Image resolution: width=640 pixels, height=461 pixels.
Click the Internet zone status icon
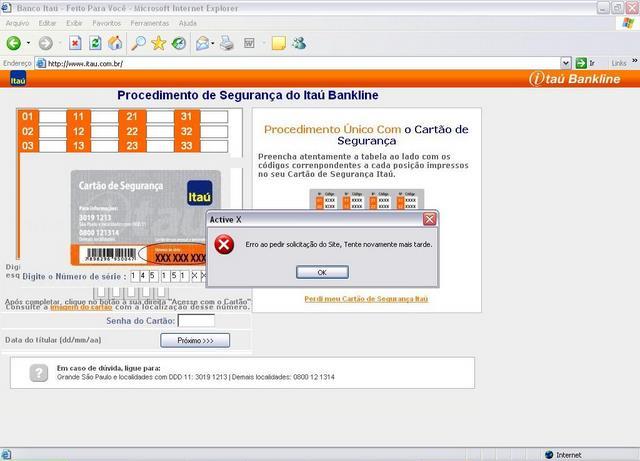pos(549,454)
